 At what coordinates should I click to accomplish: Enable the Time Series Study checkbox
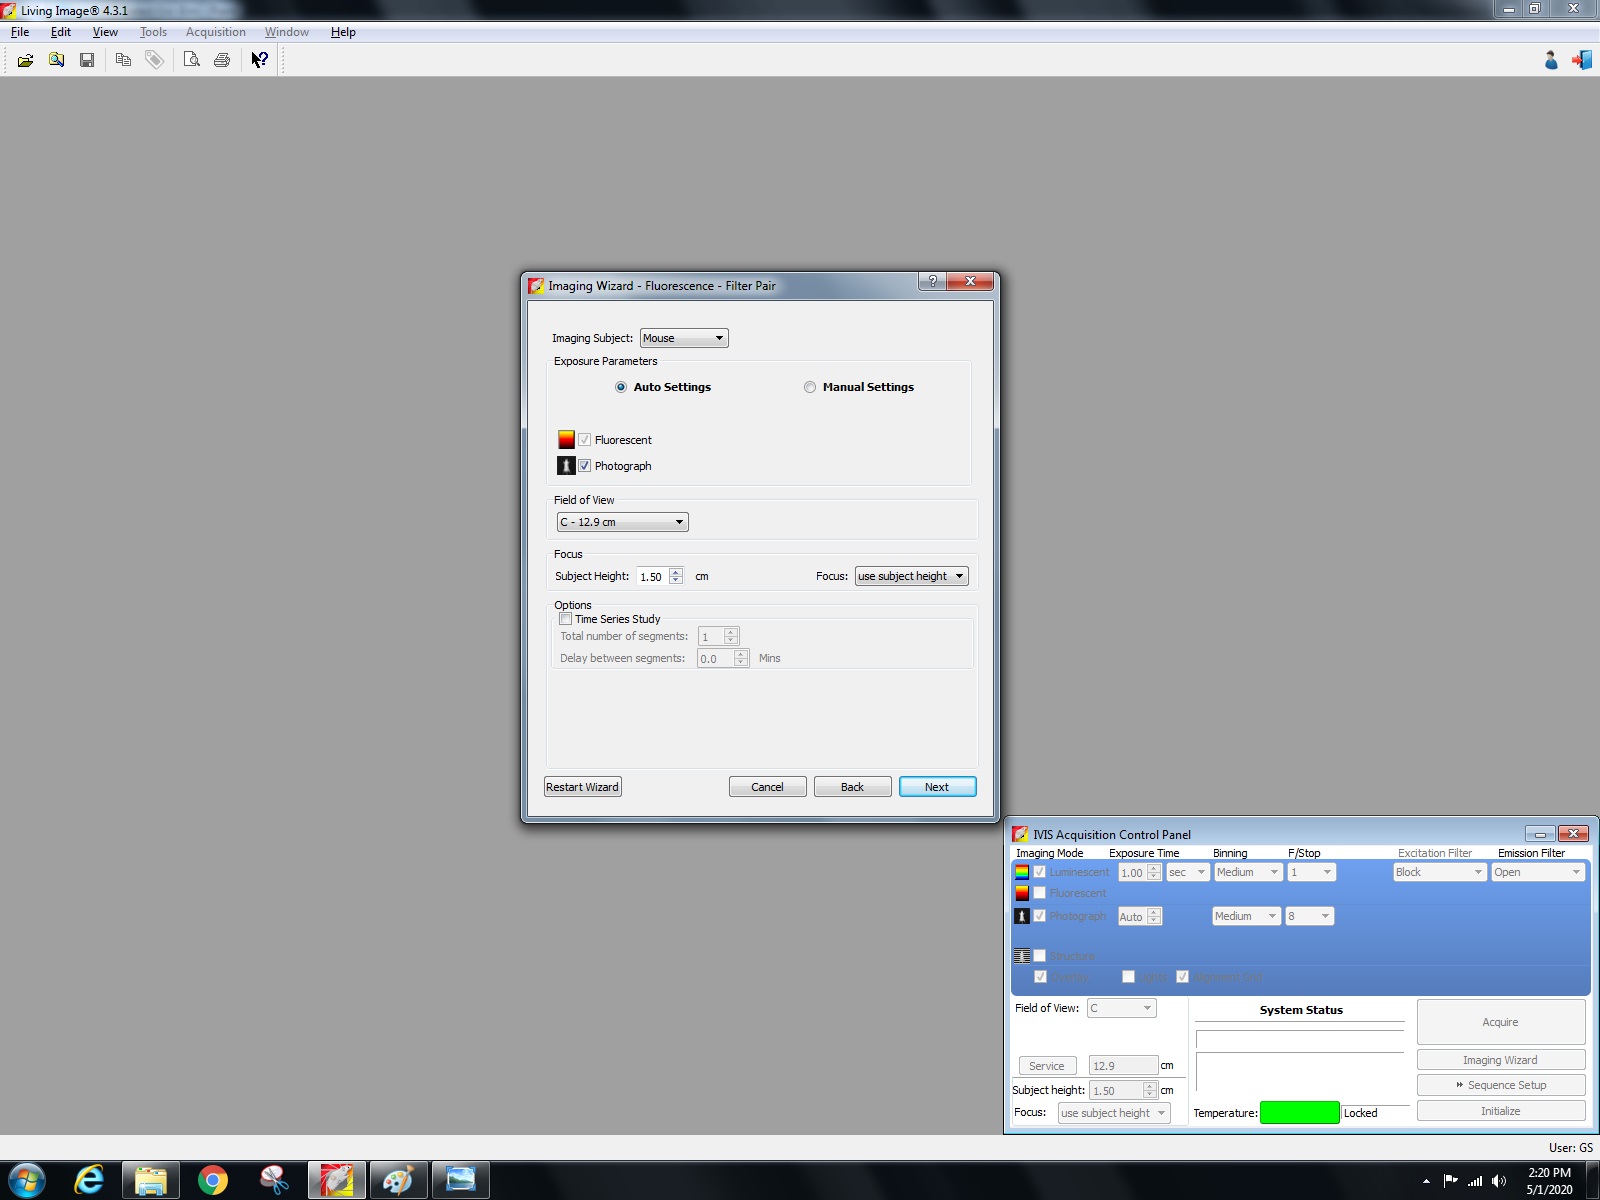click(x=566, y=619)
